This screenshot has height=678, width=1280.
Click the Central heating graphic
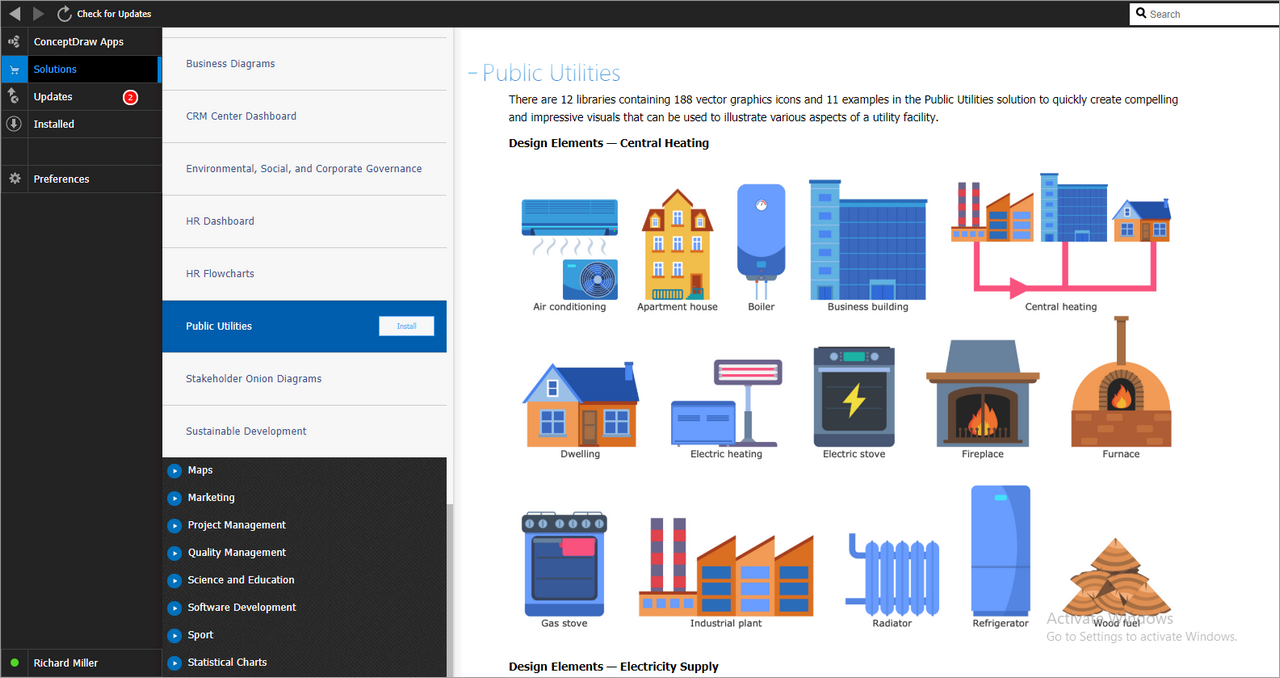(x=1061, y=236)
